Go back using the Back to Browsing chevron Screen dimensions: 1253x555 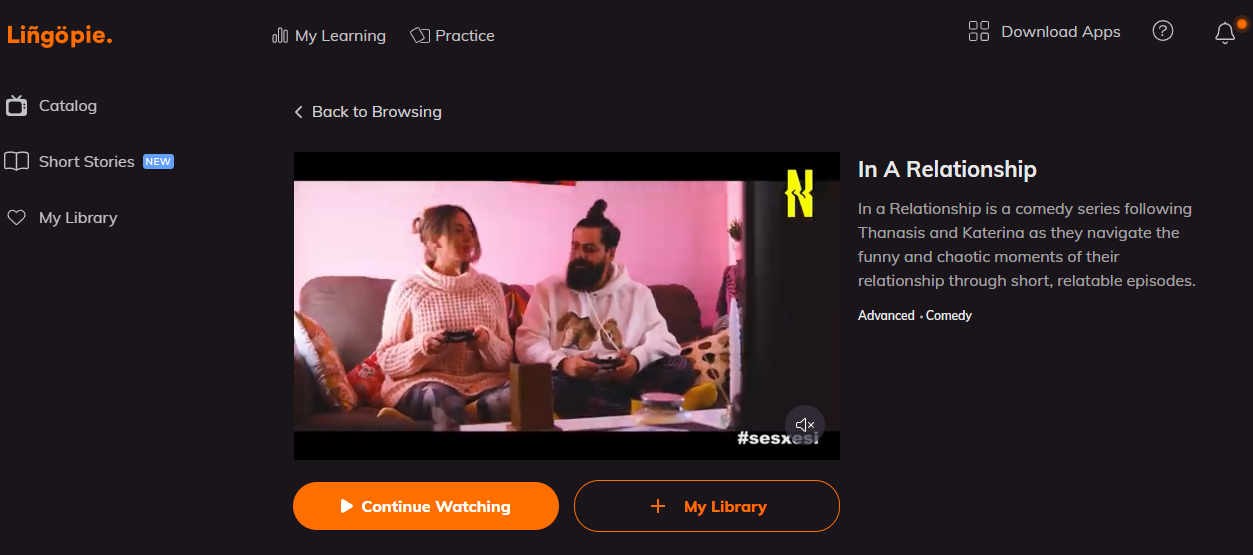click(x=298, y=112)
